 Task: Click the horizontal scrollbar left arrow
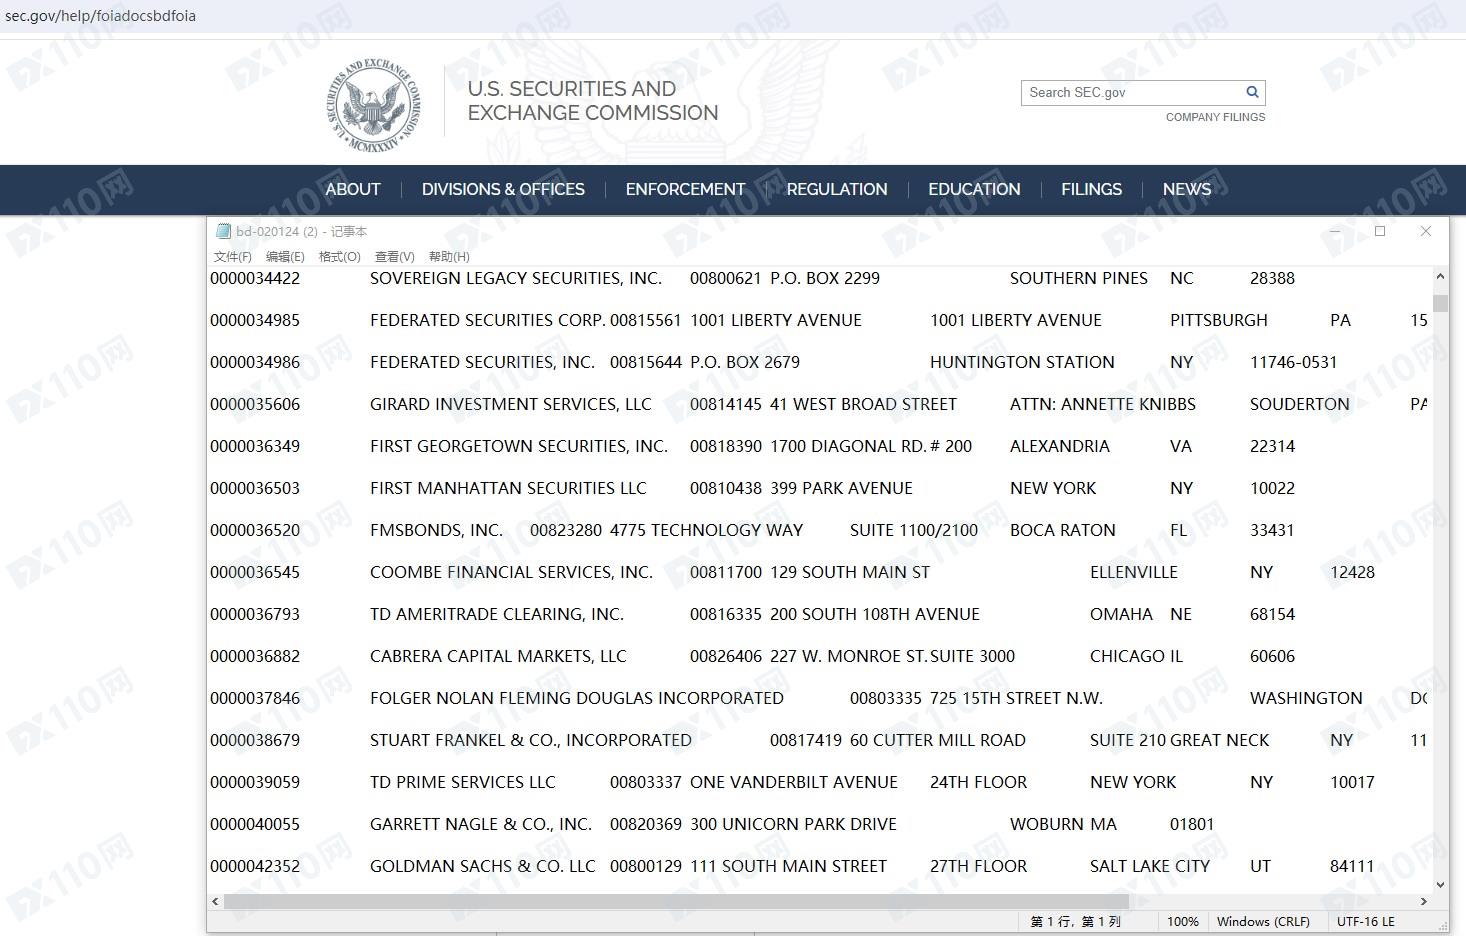[x=215, y=901]
